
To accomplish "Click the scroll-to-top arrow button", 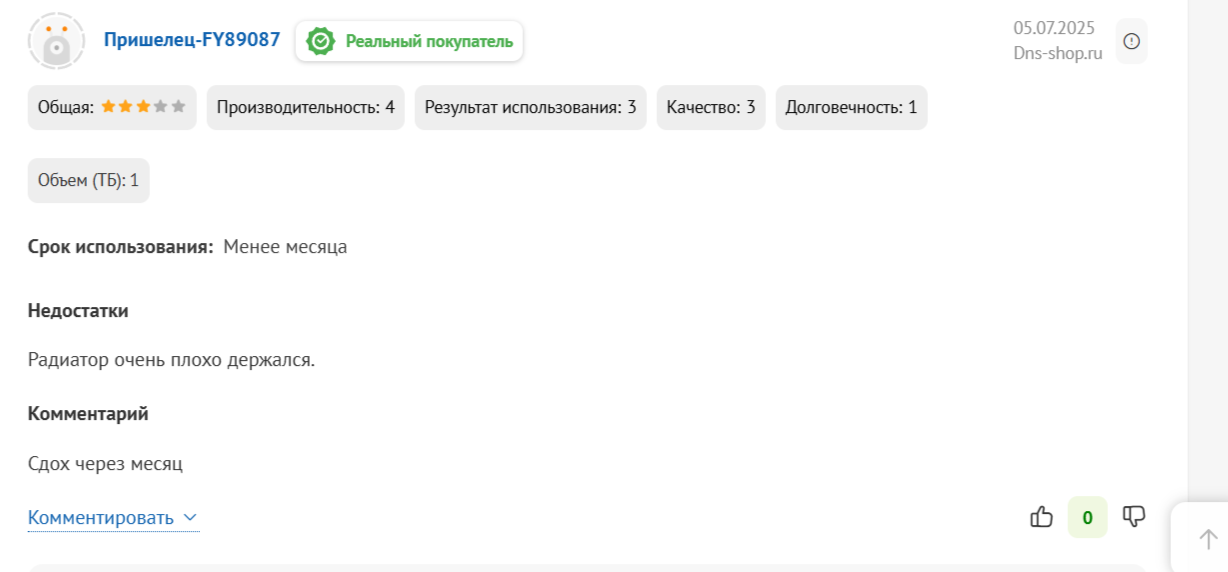I will (1208, 539).
